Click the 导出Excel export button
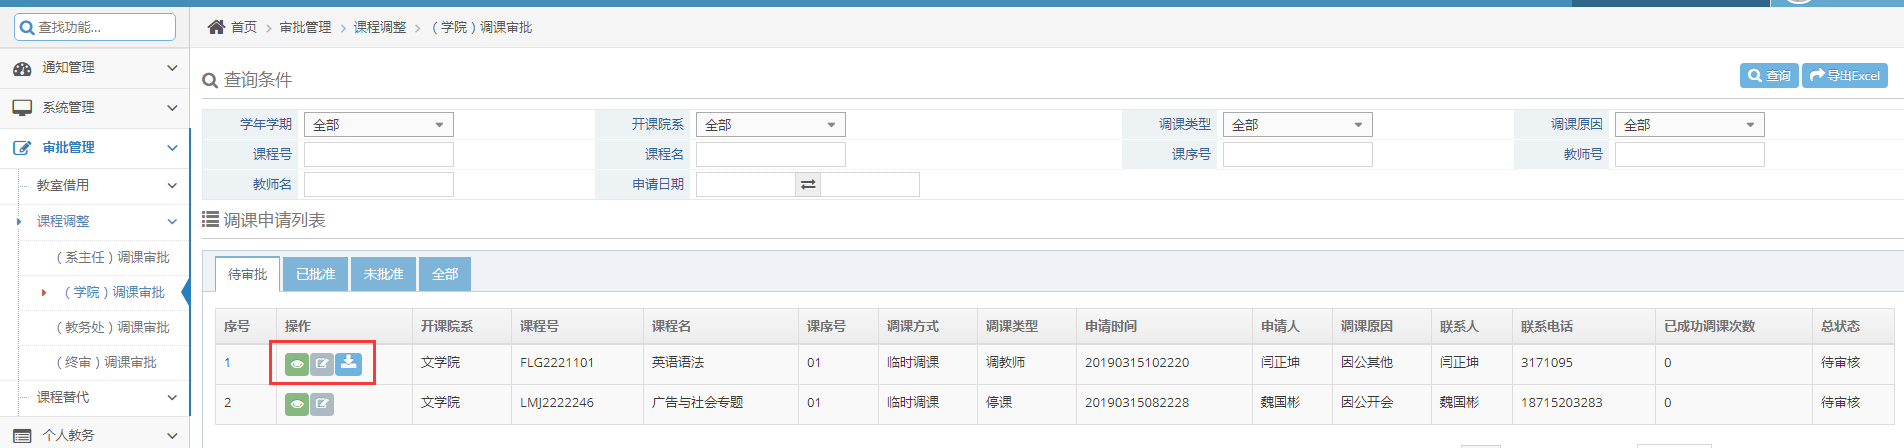 click(1845, 76)
